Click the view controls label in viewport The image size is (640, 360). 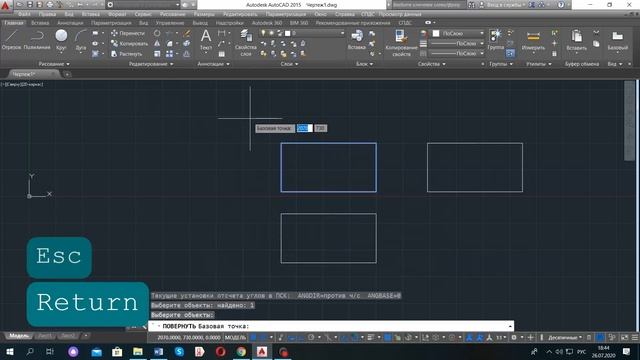pyautogui.click(x=22, y=84)
